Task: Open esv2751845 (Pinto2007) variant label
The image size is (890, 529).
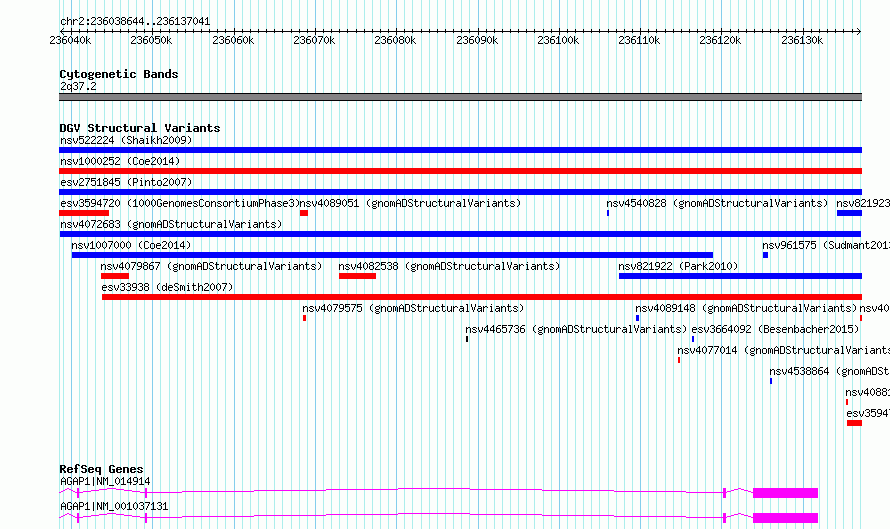Action: (126, 182)
